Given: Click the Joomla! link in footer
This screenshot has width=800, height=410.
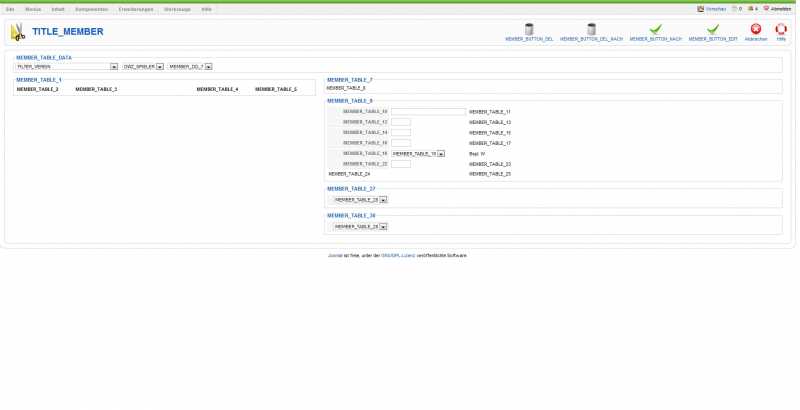Looking at the screenshot, I should [336, 256].
